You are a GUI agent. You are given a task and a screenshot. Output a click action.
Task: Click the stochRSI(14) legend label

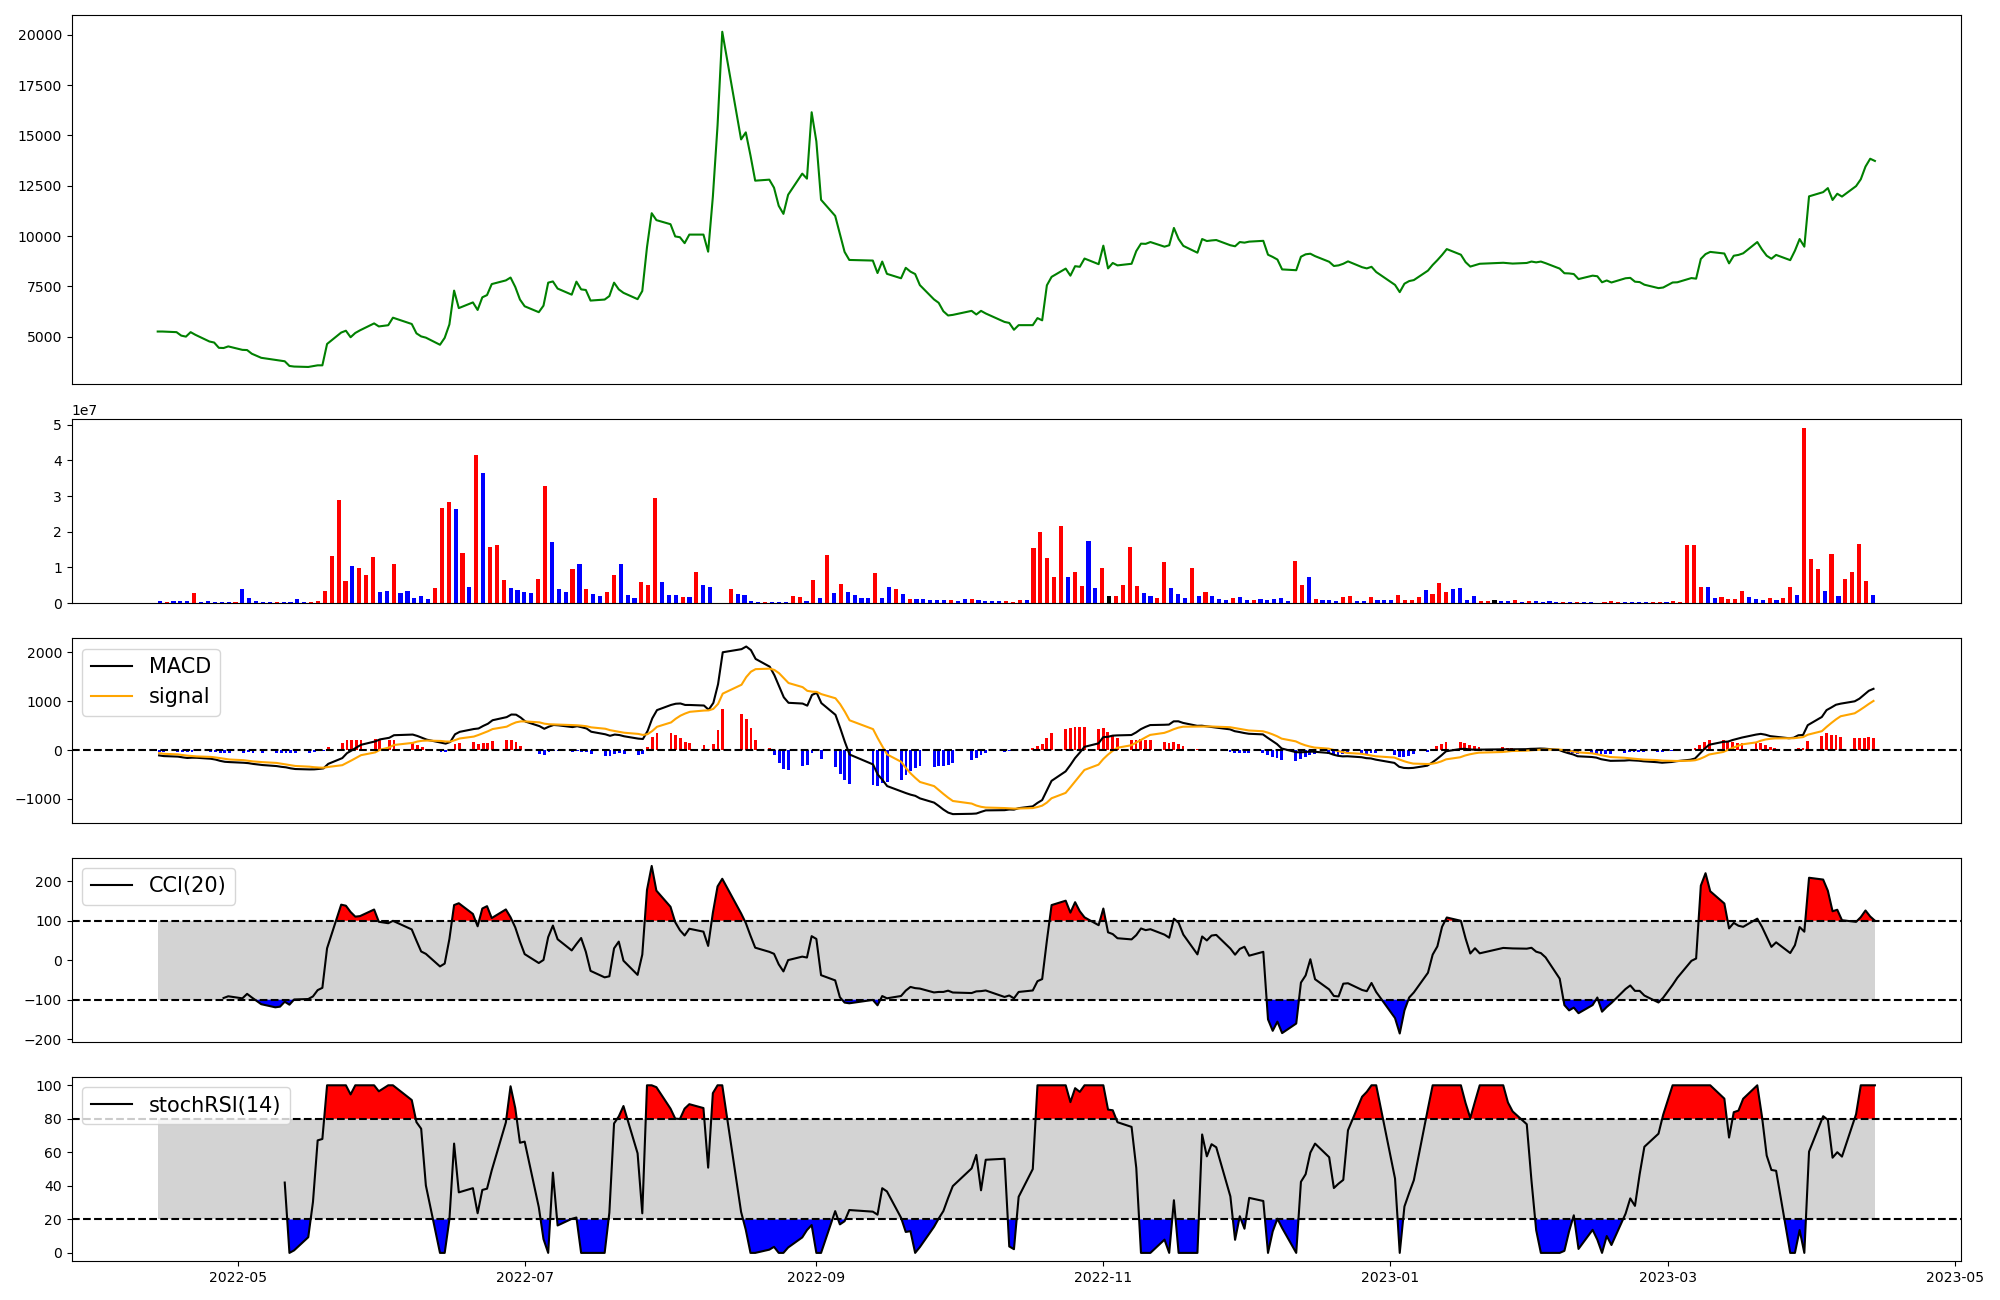[214, 1105]
